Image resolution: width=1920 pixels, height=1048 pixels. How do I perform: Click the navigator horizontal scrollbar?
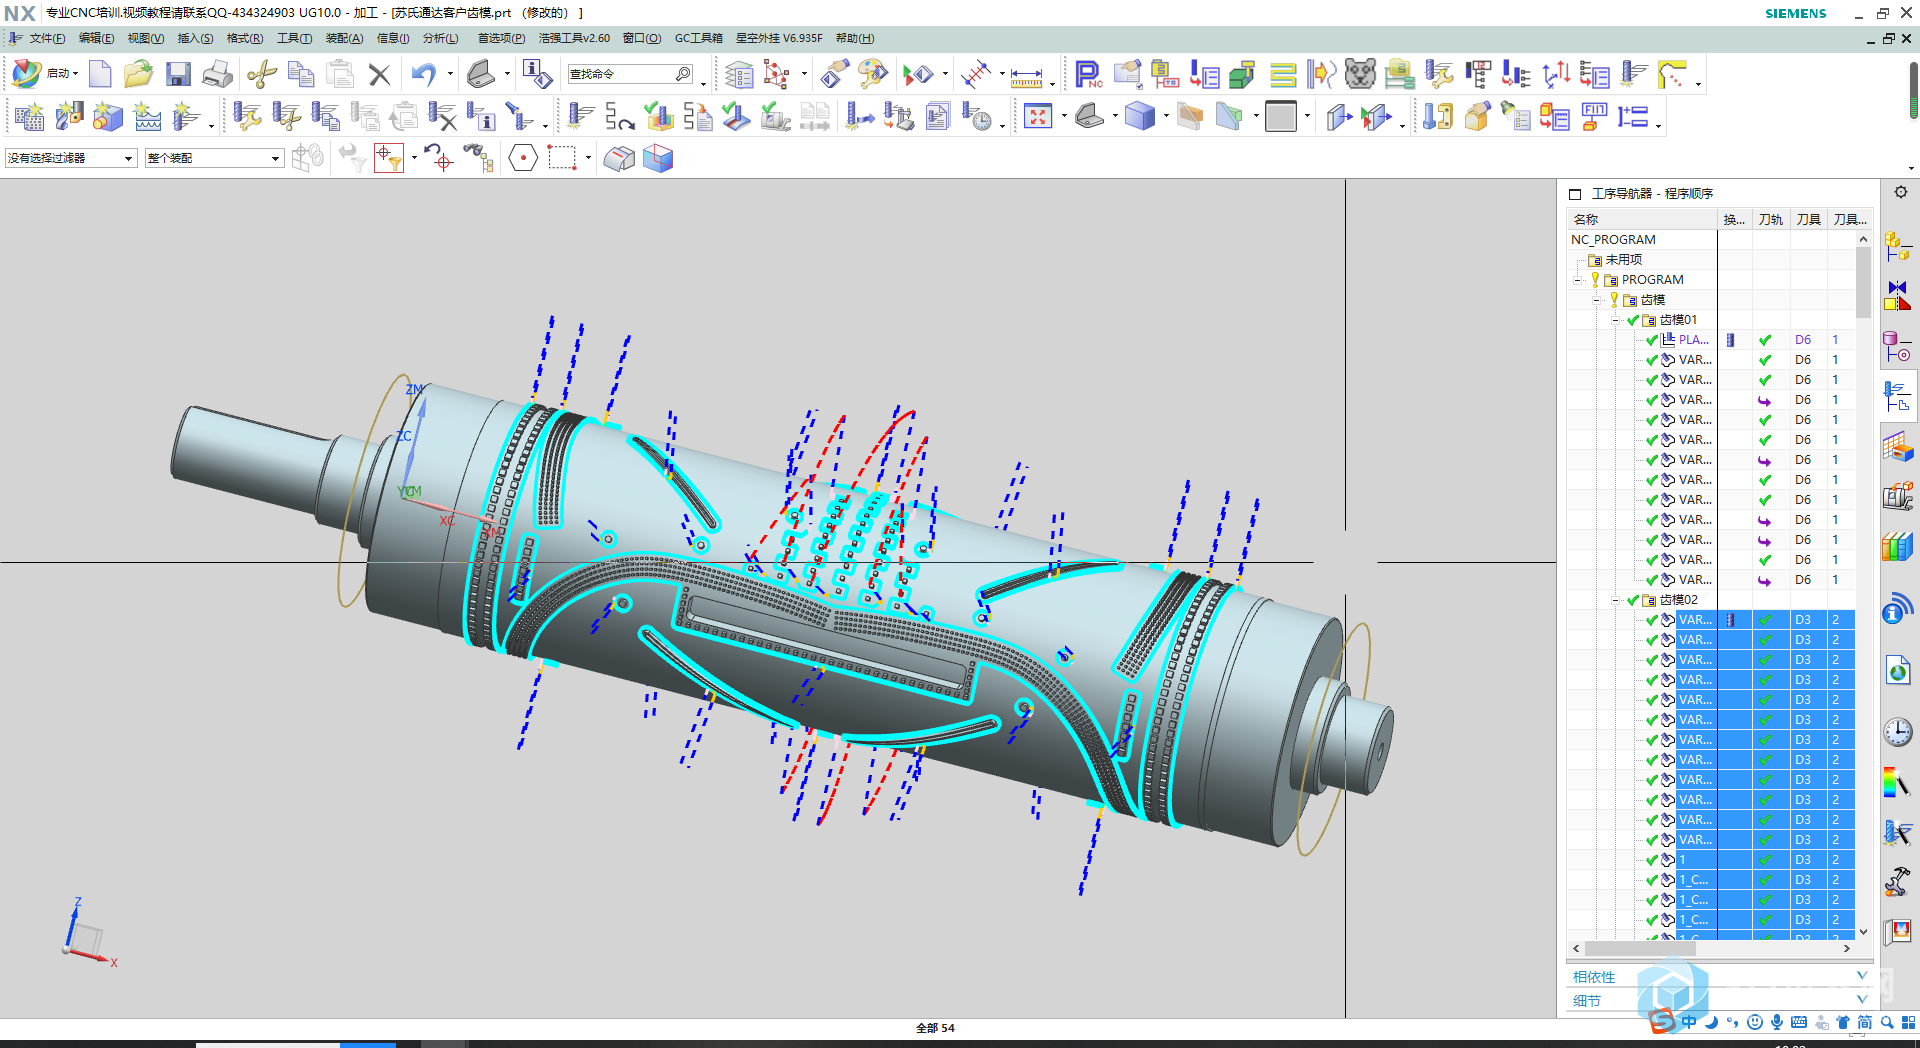(1712, 948)
